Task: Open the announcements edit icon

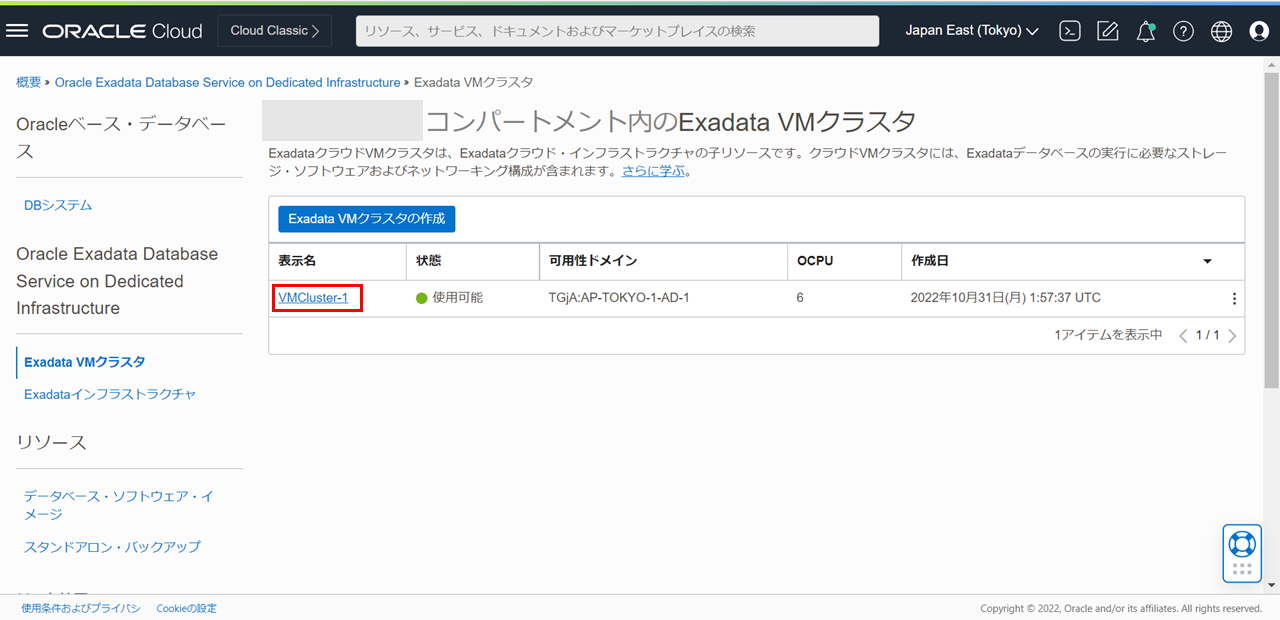Action: 1108,31
